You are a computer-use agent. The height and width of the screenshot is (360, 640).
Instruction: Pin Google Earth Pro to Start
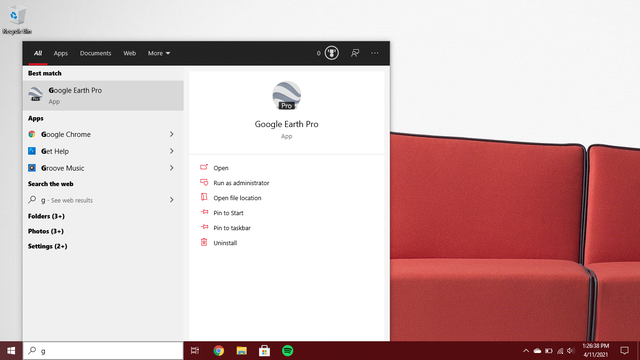coord(228,213)
